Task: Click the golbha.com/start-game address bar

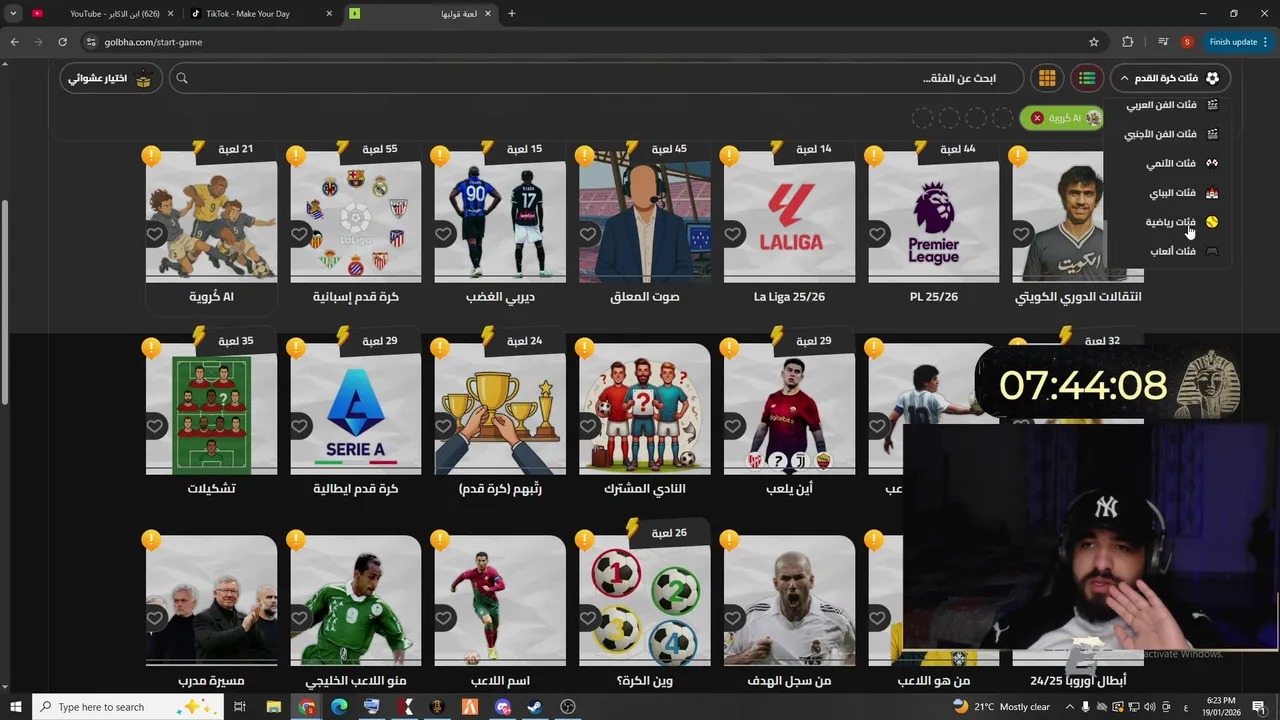Action: (x=590, y=42)
